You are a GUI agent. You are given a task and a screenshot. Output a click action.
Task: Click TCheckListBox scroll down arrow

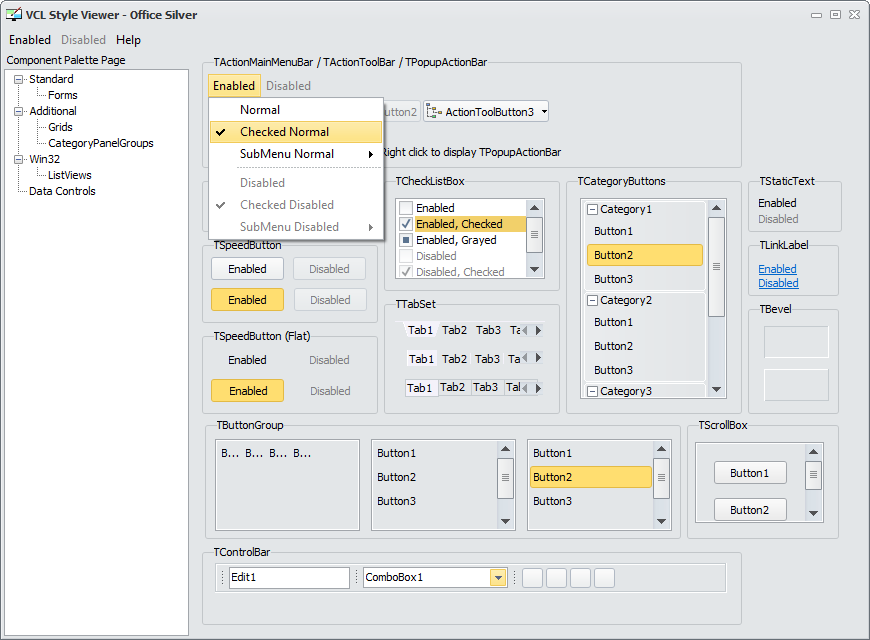pos(534,270)
